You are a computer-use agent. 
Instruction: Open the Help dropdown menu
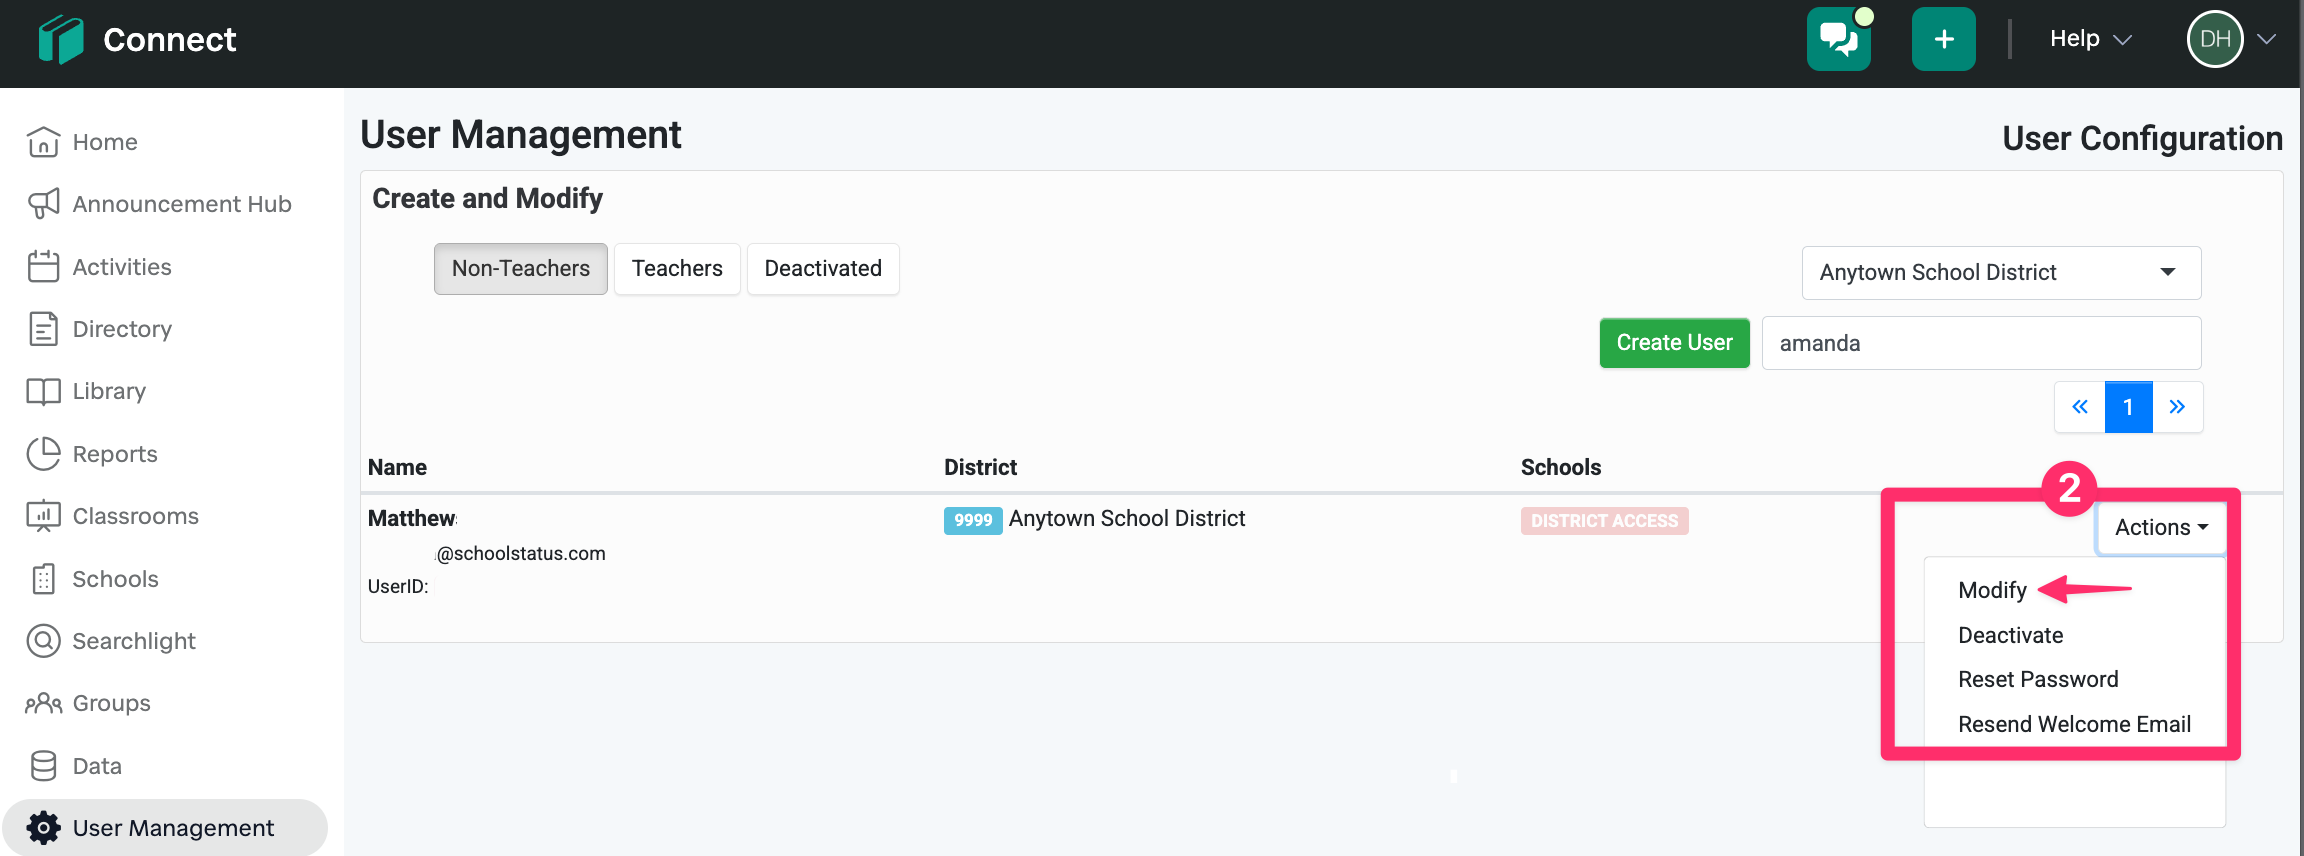click(2090, 39)
